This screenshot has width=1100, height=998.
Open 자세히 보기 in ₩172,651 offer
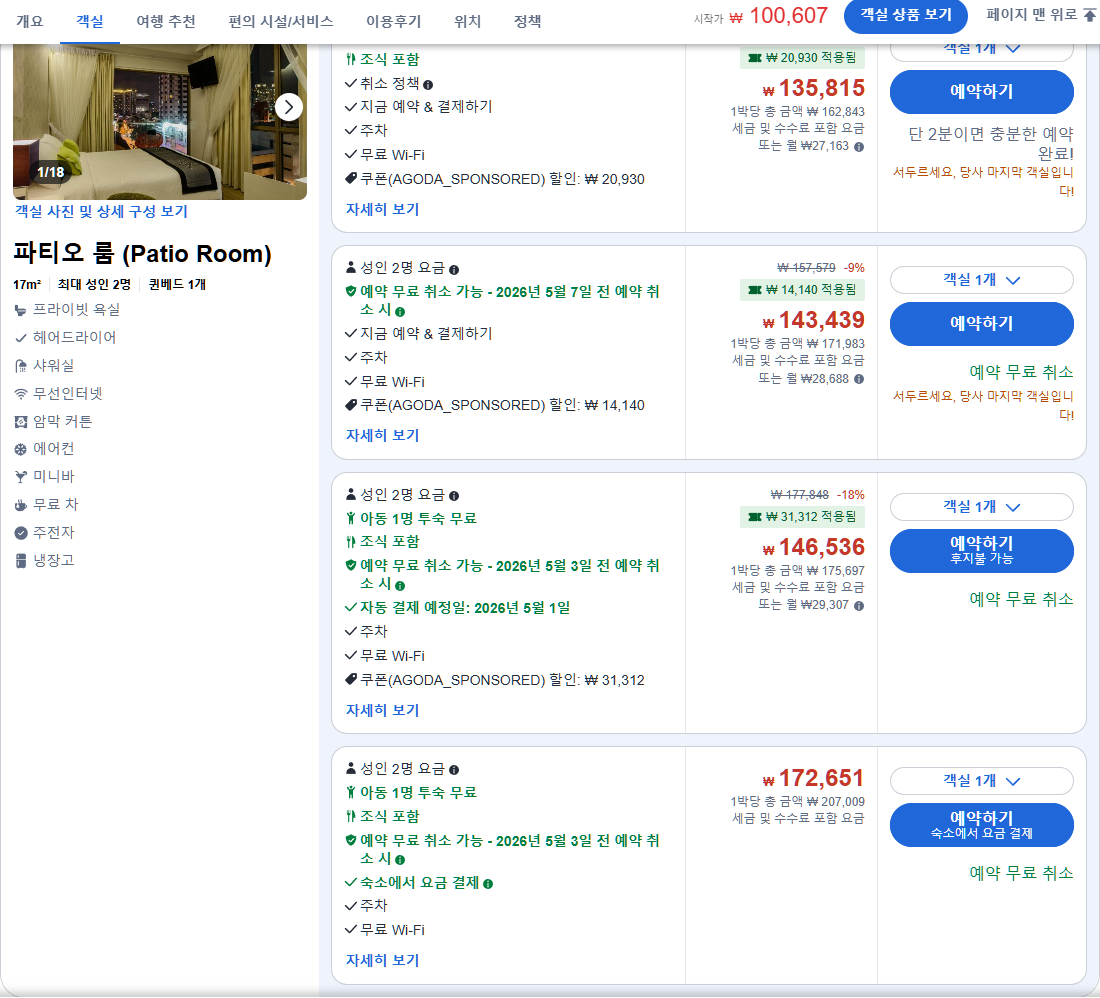click(x=382, y=959)
